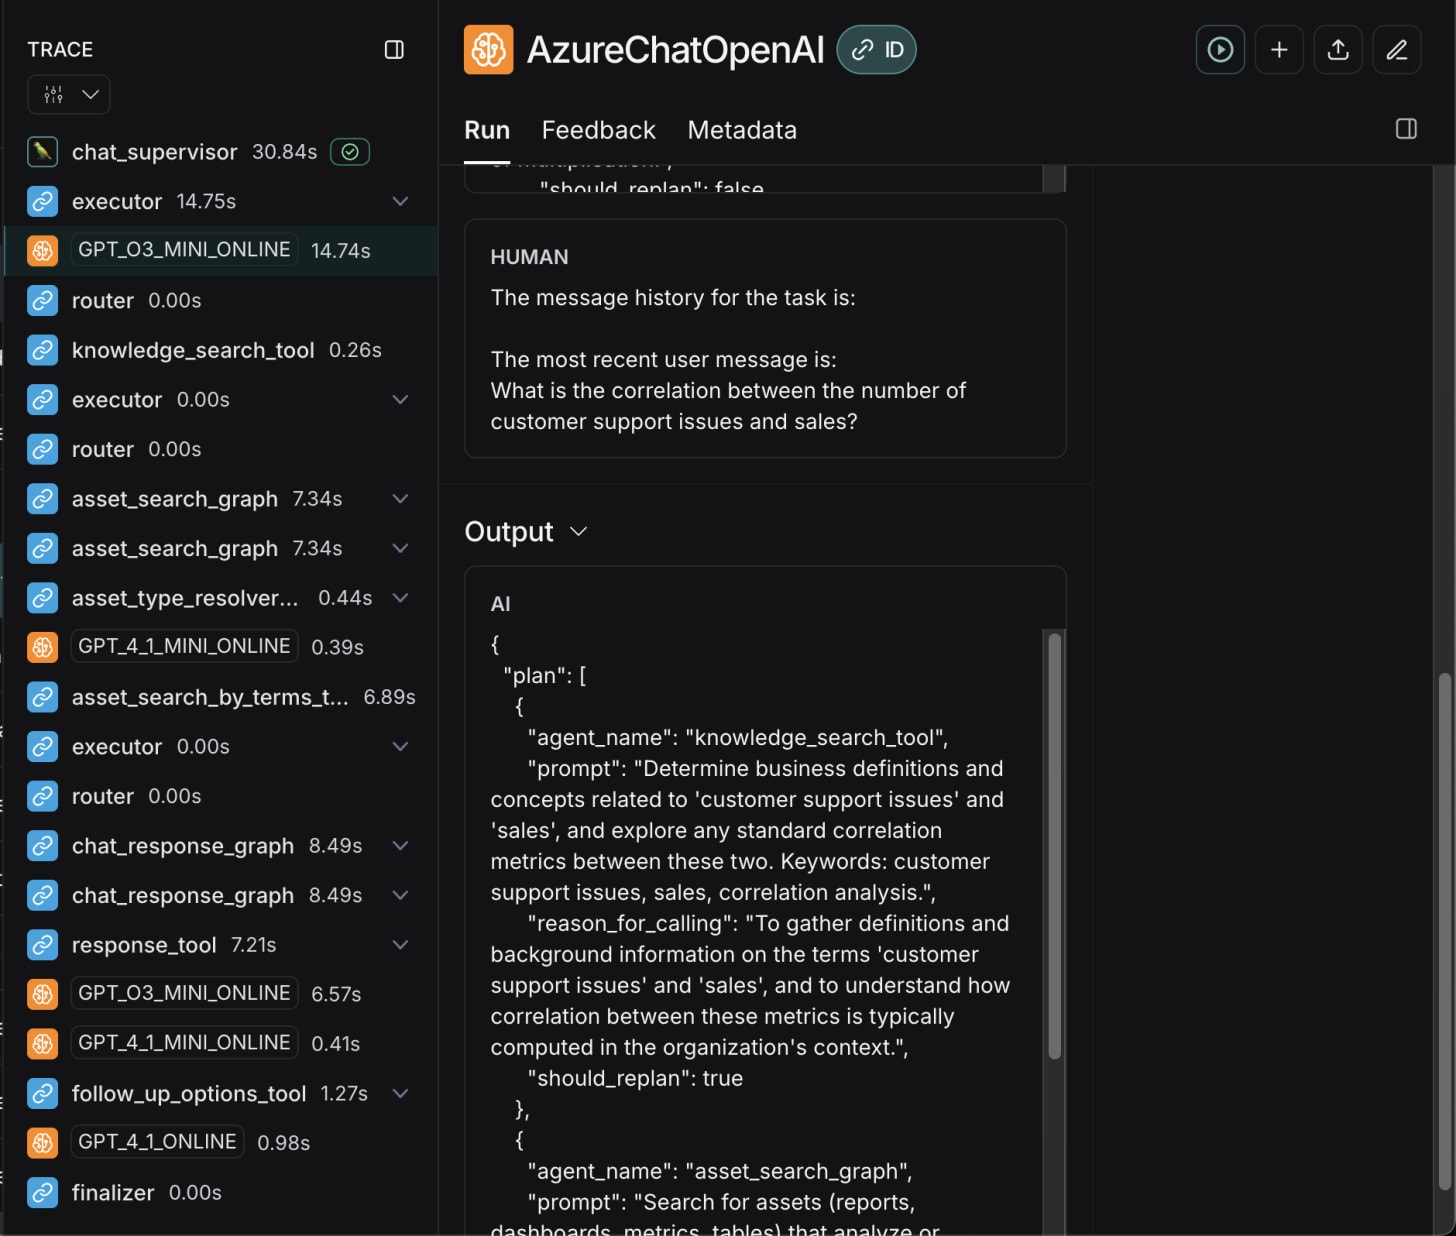The height and width of the screenshot is (1236, 1456).
Task: Switch to the Feedback tab
Action: click(x=598, y=131)
